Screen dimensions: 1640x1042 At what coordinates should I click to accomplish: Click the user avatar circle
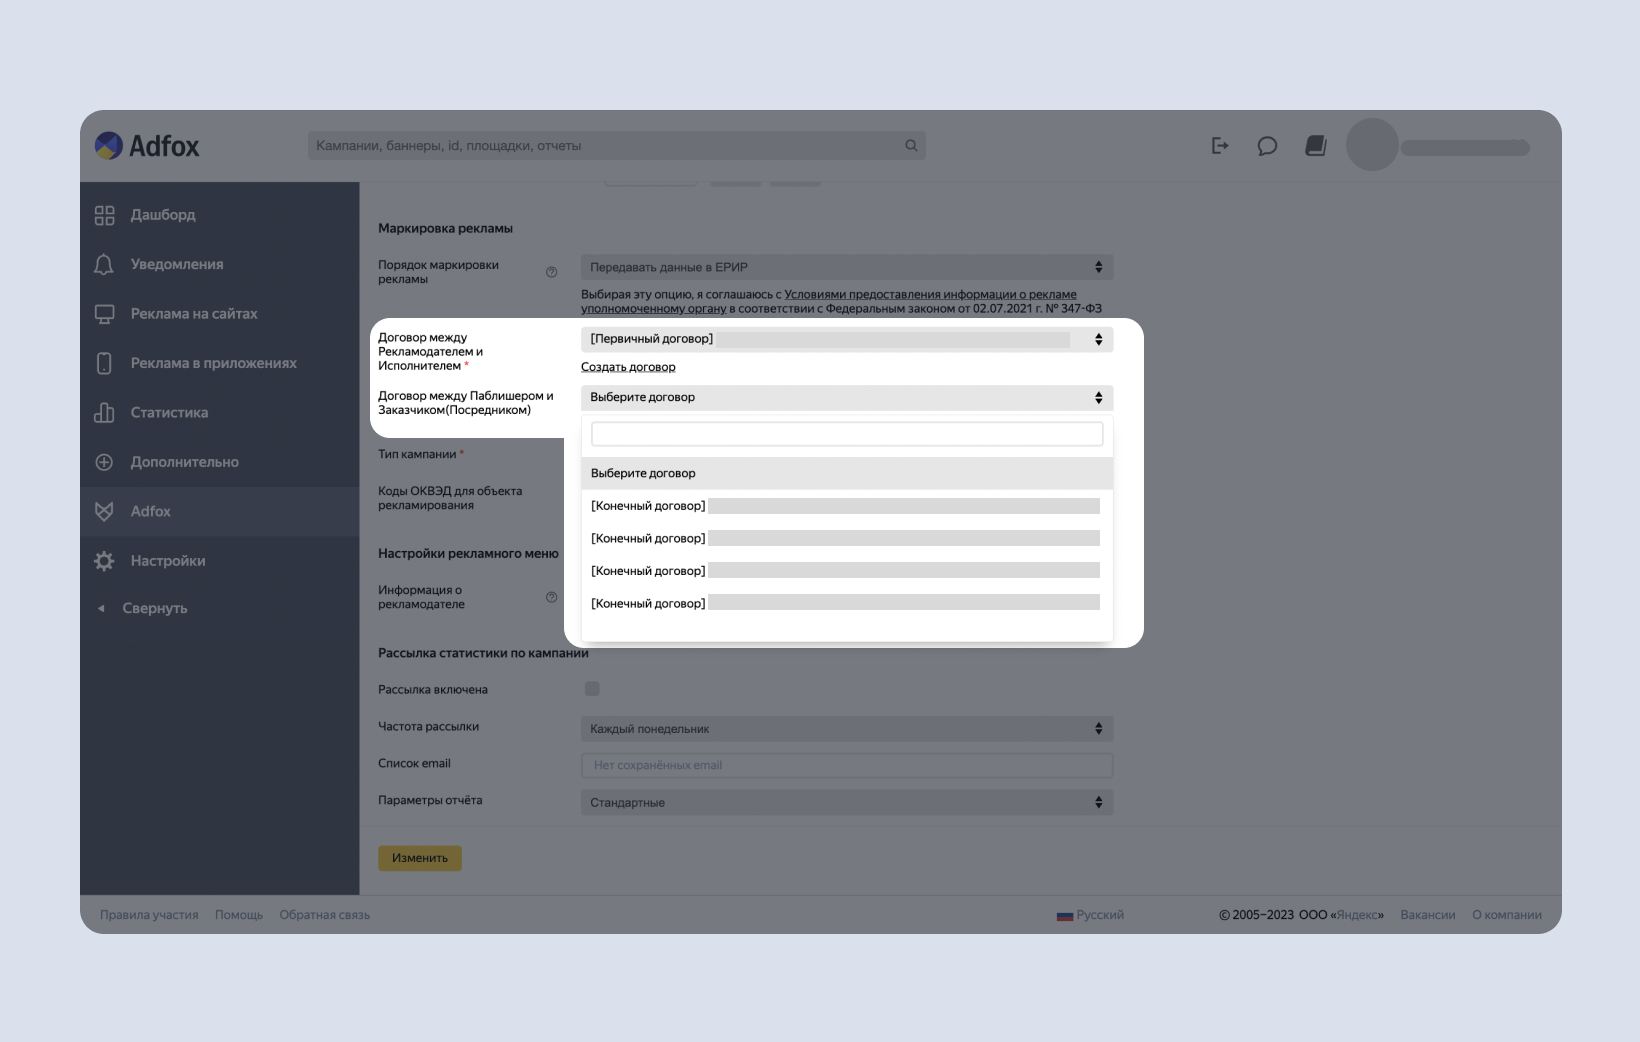pyautogui.click(x=1371, y=145)
